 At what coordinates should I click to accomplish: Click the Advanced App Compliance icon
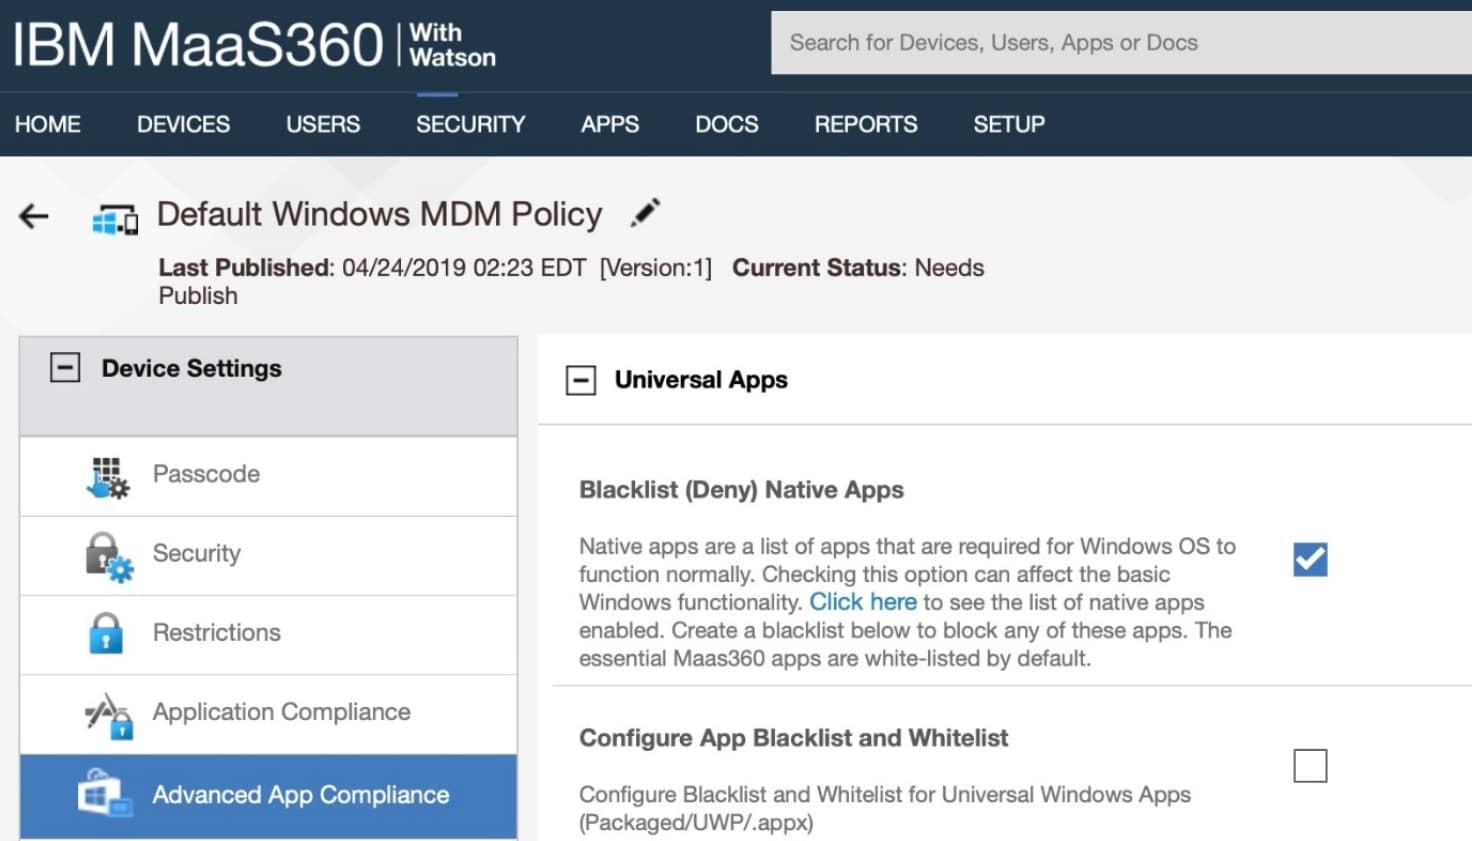click(105, 794)
